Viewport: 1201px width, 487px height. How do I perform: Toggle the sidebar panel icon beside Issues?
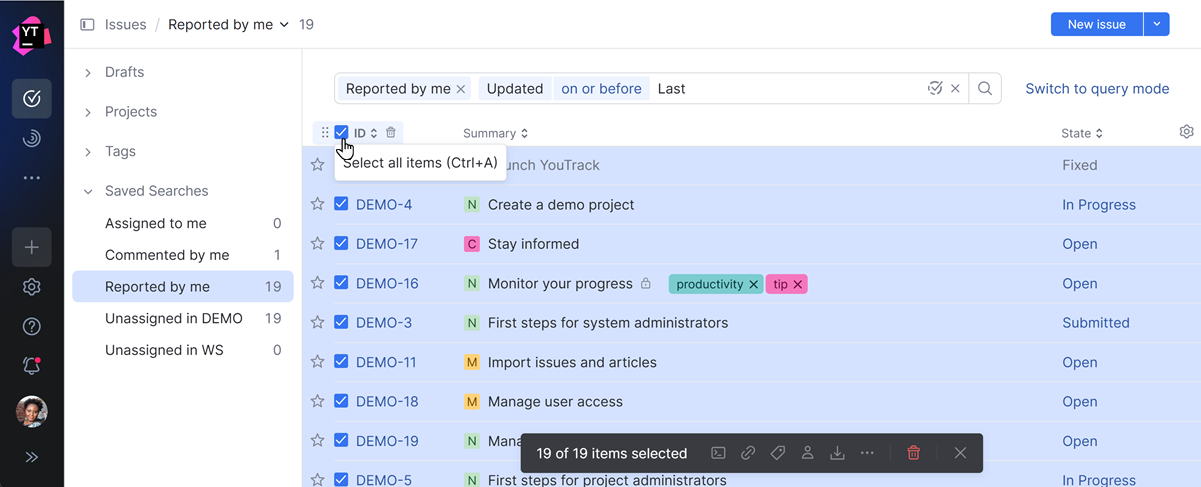click(x=87, y=24)
